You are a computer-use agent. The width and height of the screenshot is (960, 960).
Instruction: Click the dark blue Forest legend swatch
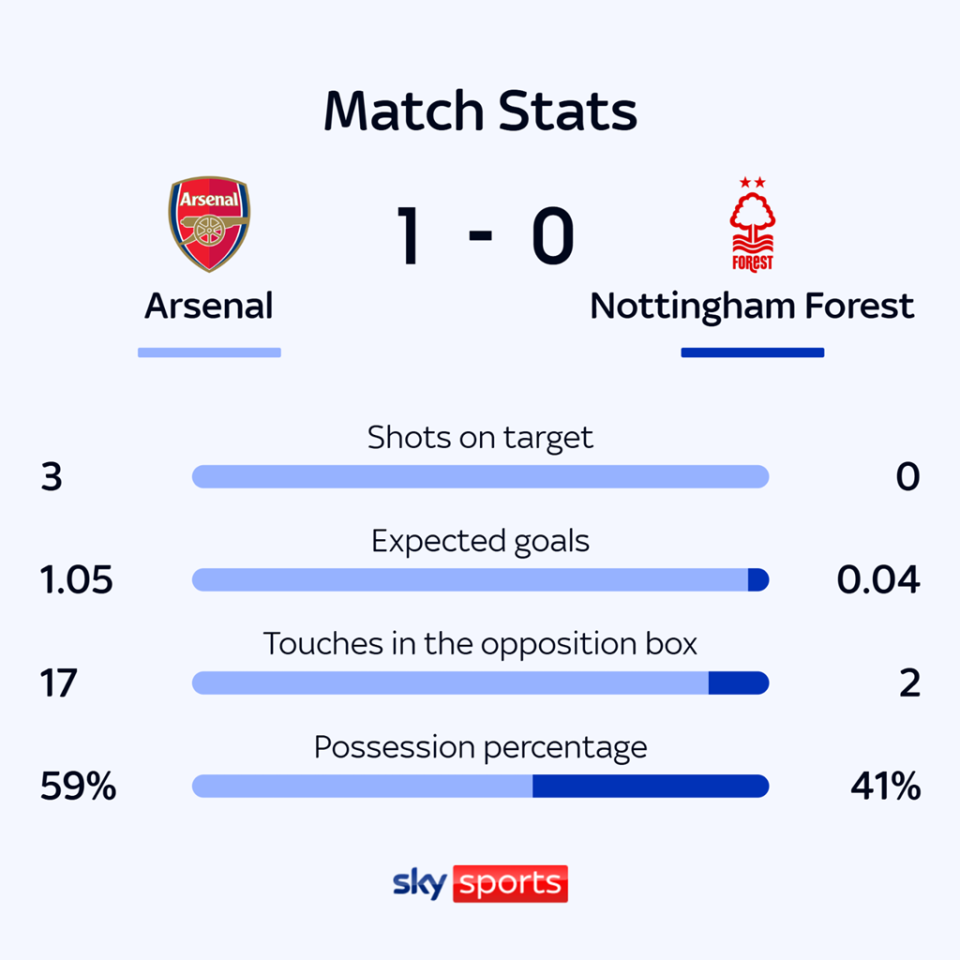pyautogui.click(x=752, y=352)
